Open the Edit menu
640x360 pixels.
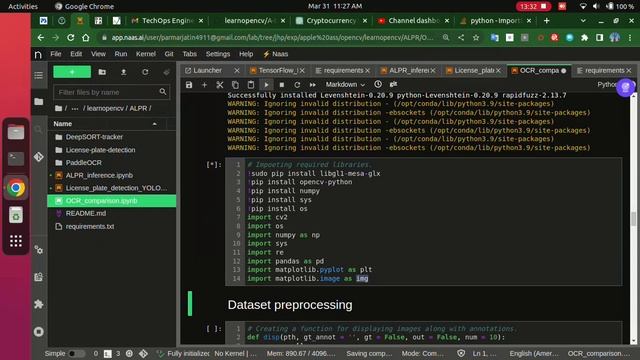point(76,54)
